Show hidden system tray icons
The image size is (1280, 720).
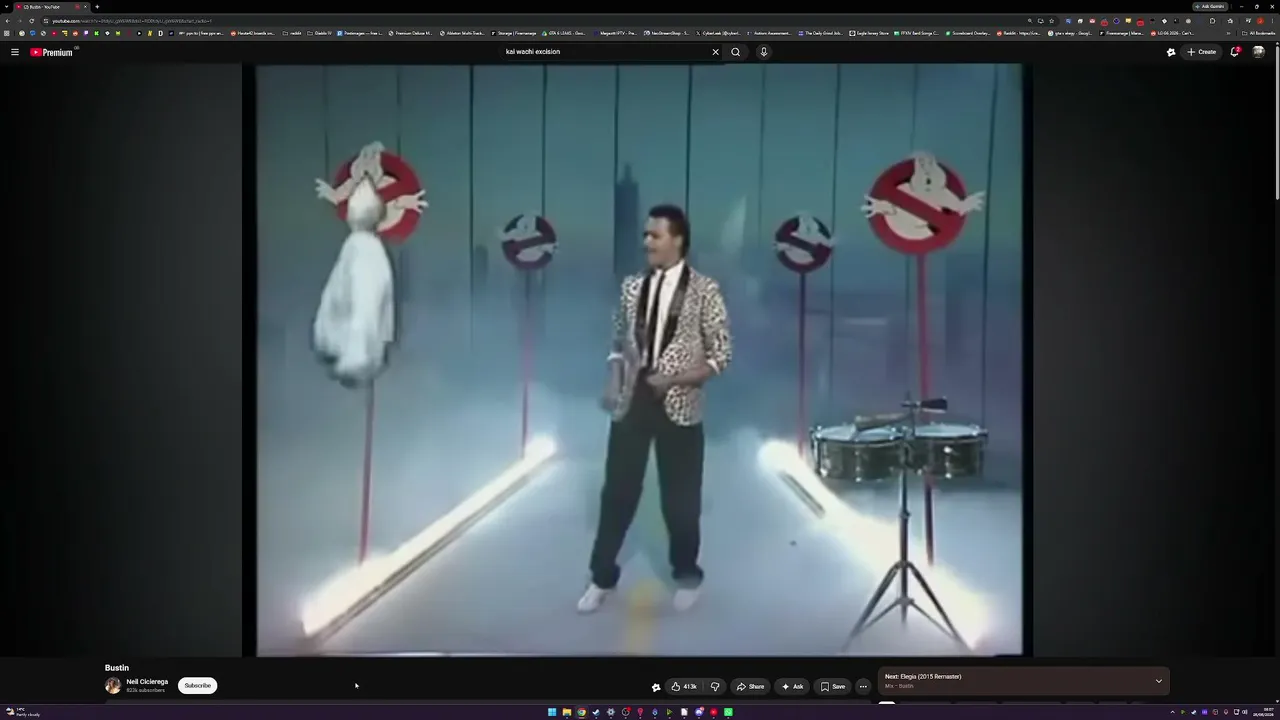click(1172, 712)
